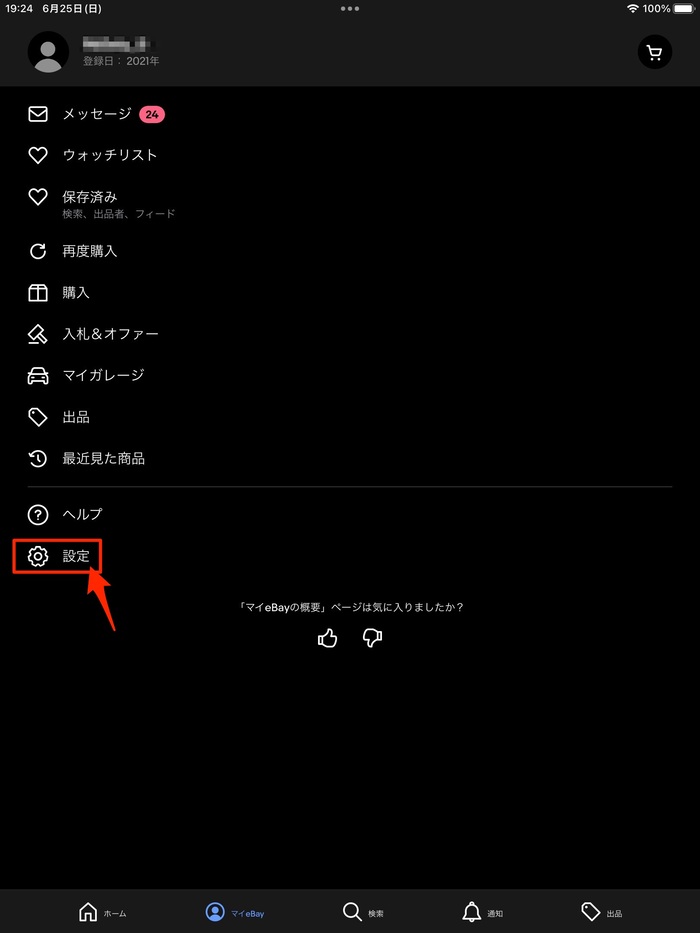Click the thumbs up feedback icon
This screenshot has width=700, height=933.
point(327,638)
